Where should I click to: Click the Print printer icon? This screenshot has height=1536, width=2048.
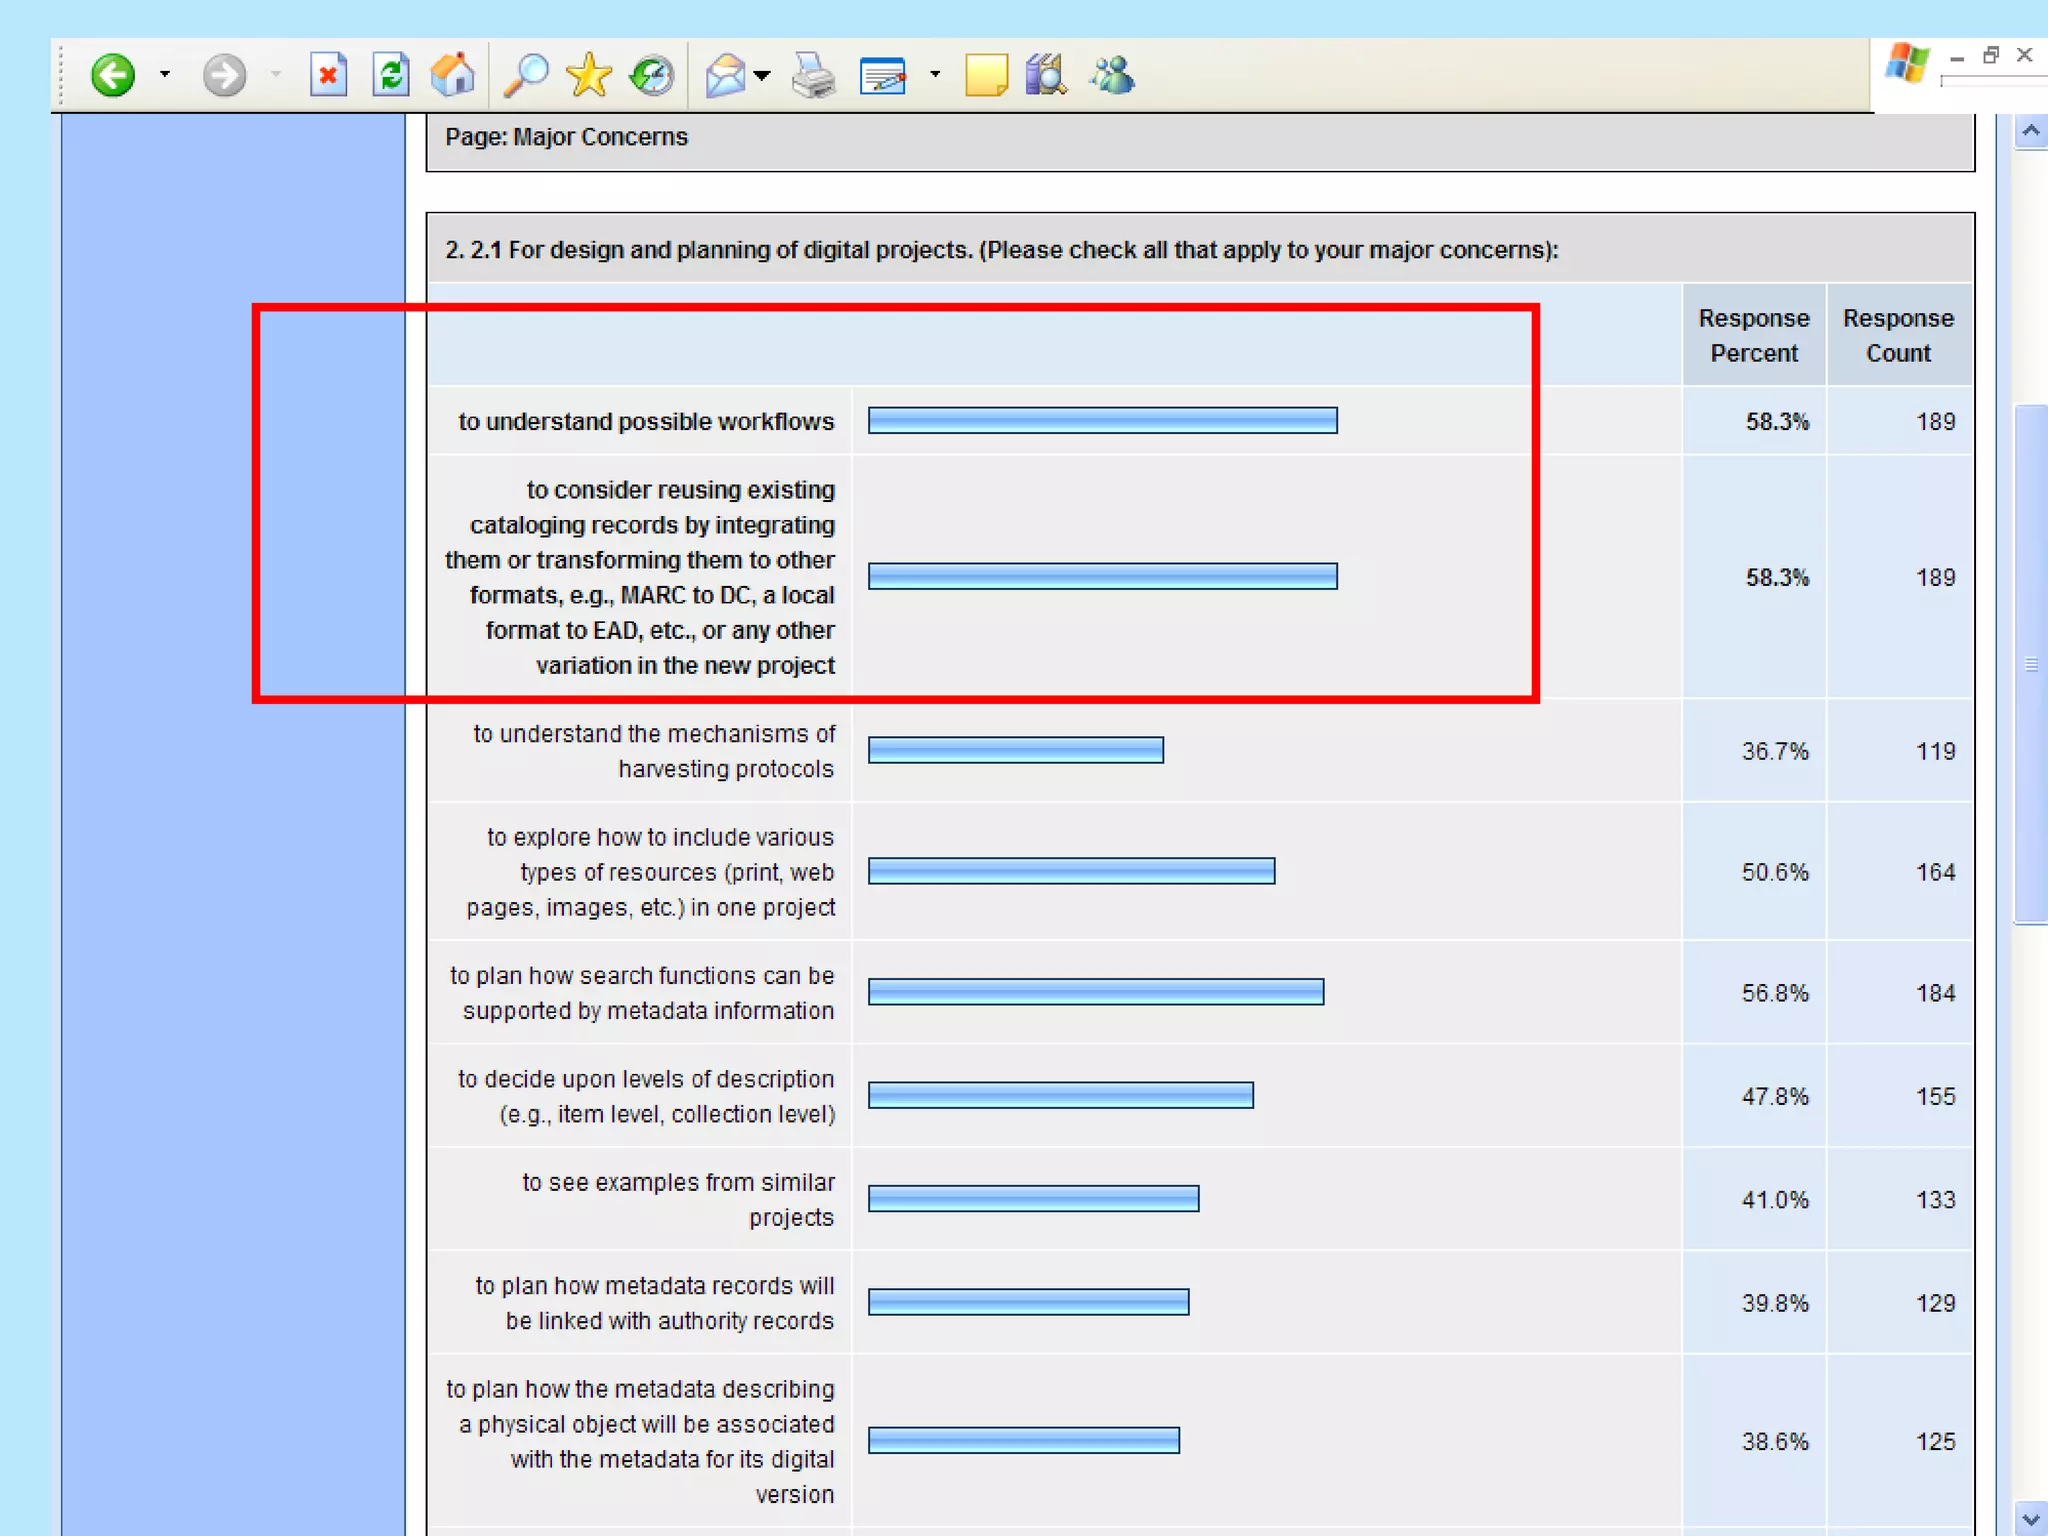813,75
